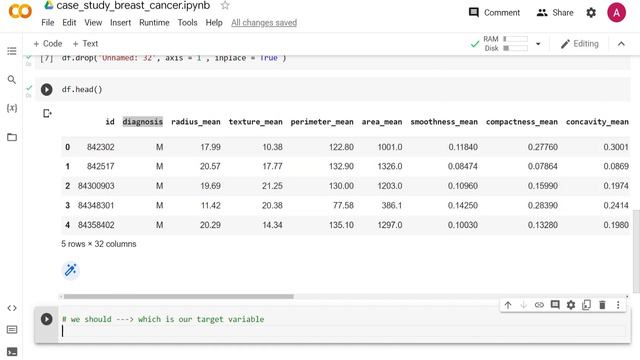This screenshot has width=640, height=360.
Task: Select the smoothness_mean column header
Action: pos(444,122)
